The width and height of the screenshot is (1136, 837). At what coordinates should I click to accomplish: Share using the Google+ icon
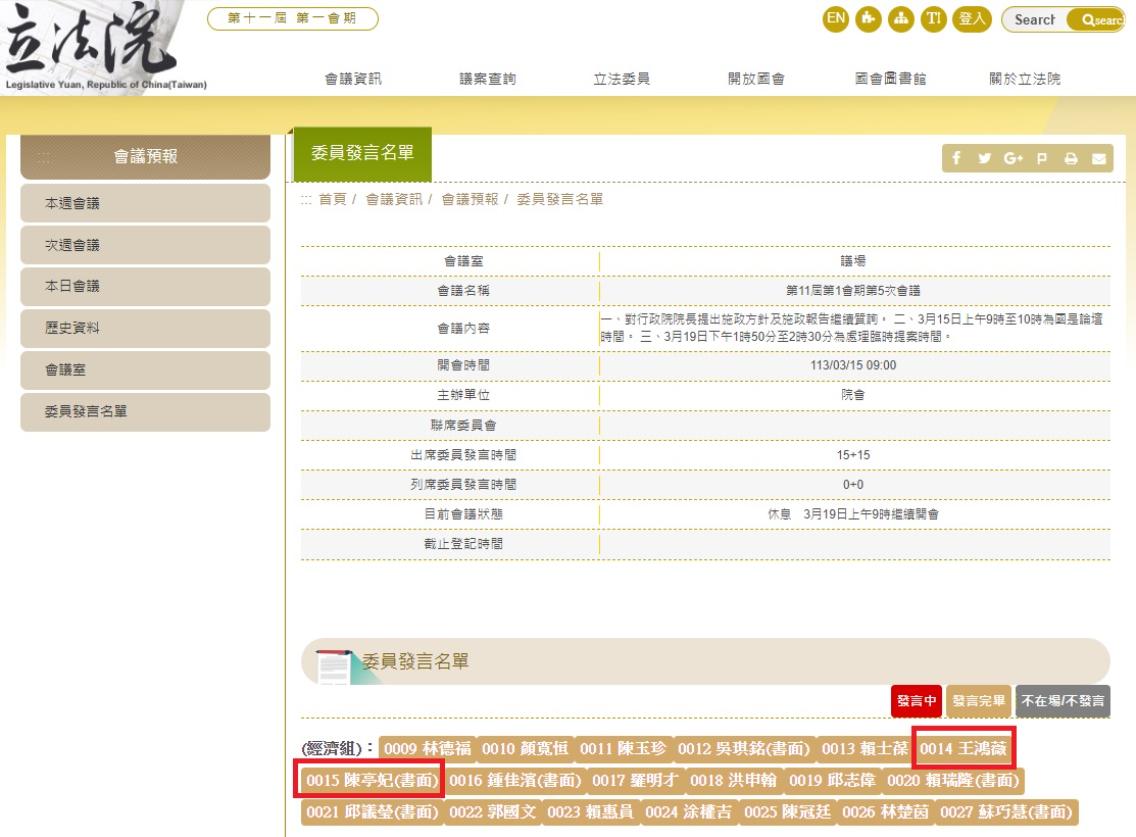[1011, 159]
